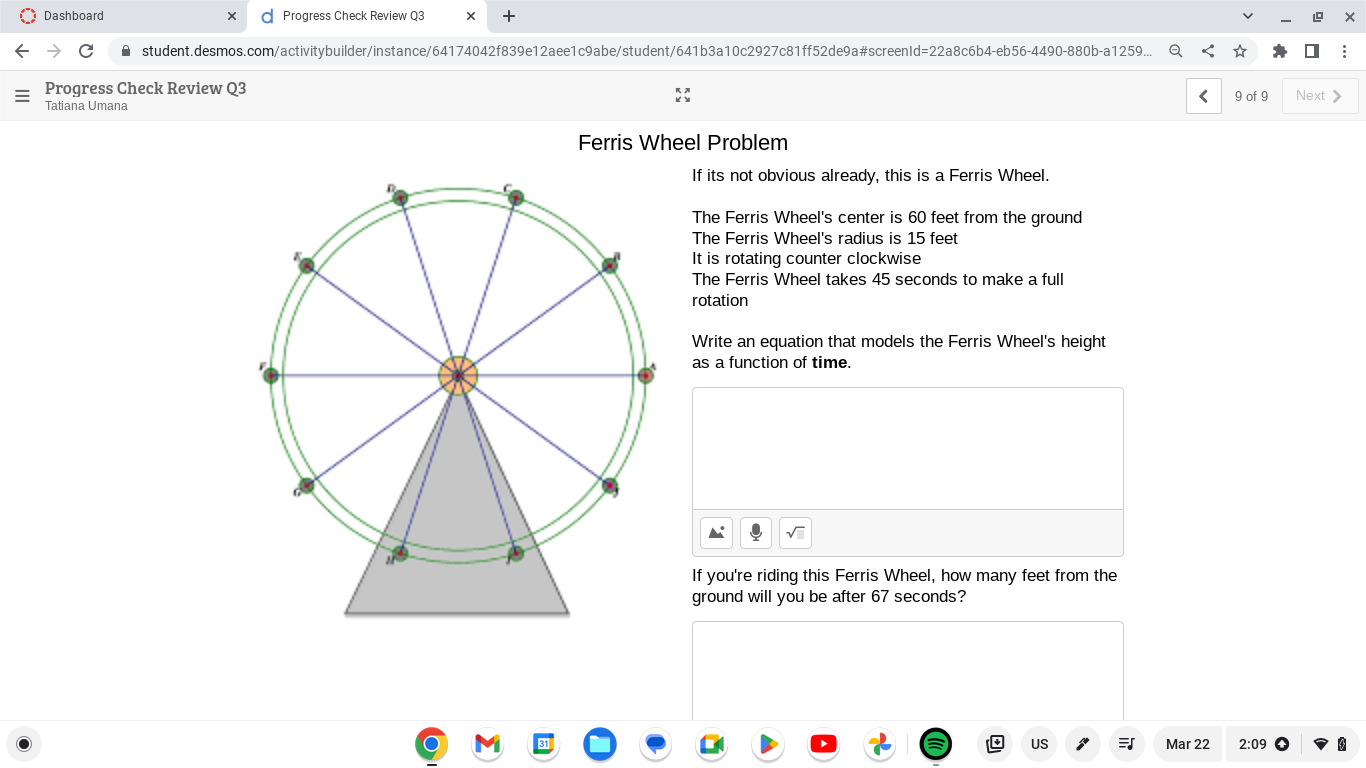Open the media controls tray icon
Image resolution: width=1366 pixels, height=768 pixels.
(1127, 744)
